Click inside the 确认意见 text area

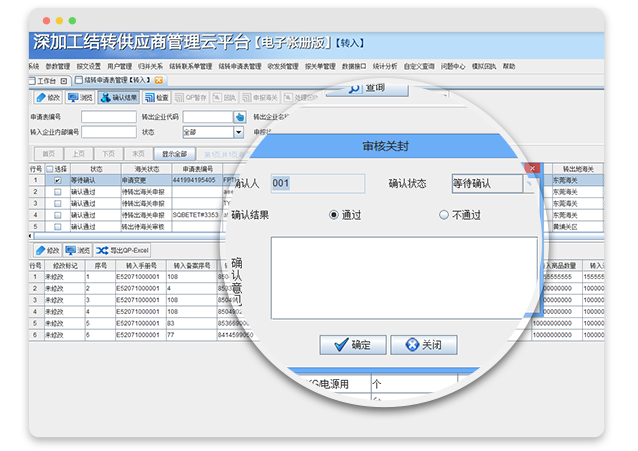tap(404, 278)
